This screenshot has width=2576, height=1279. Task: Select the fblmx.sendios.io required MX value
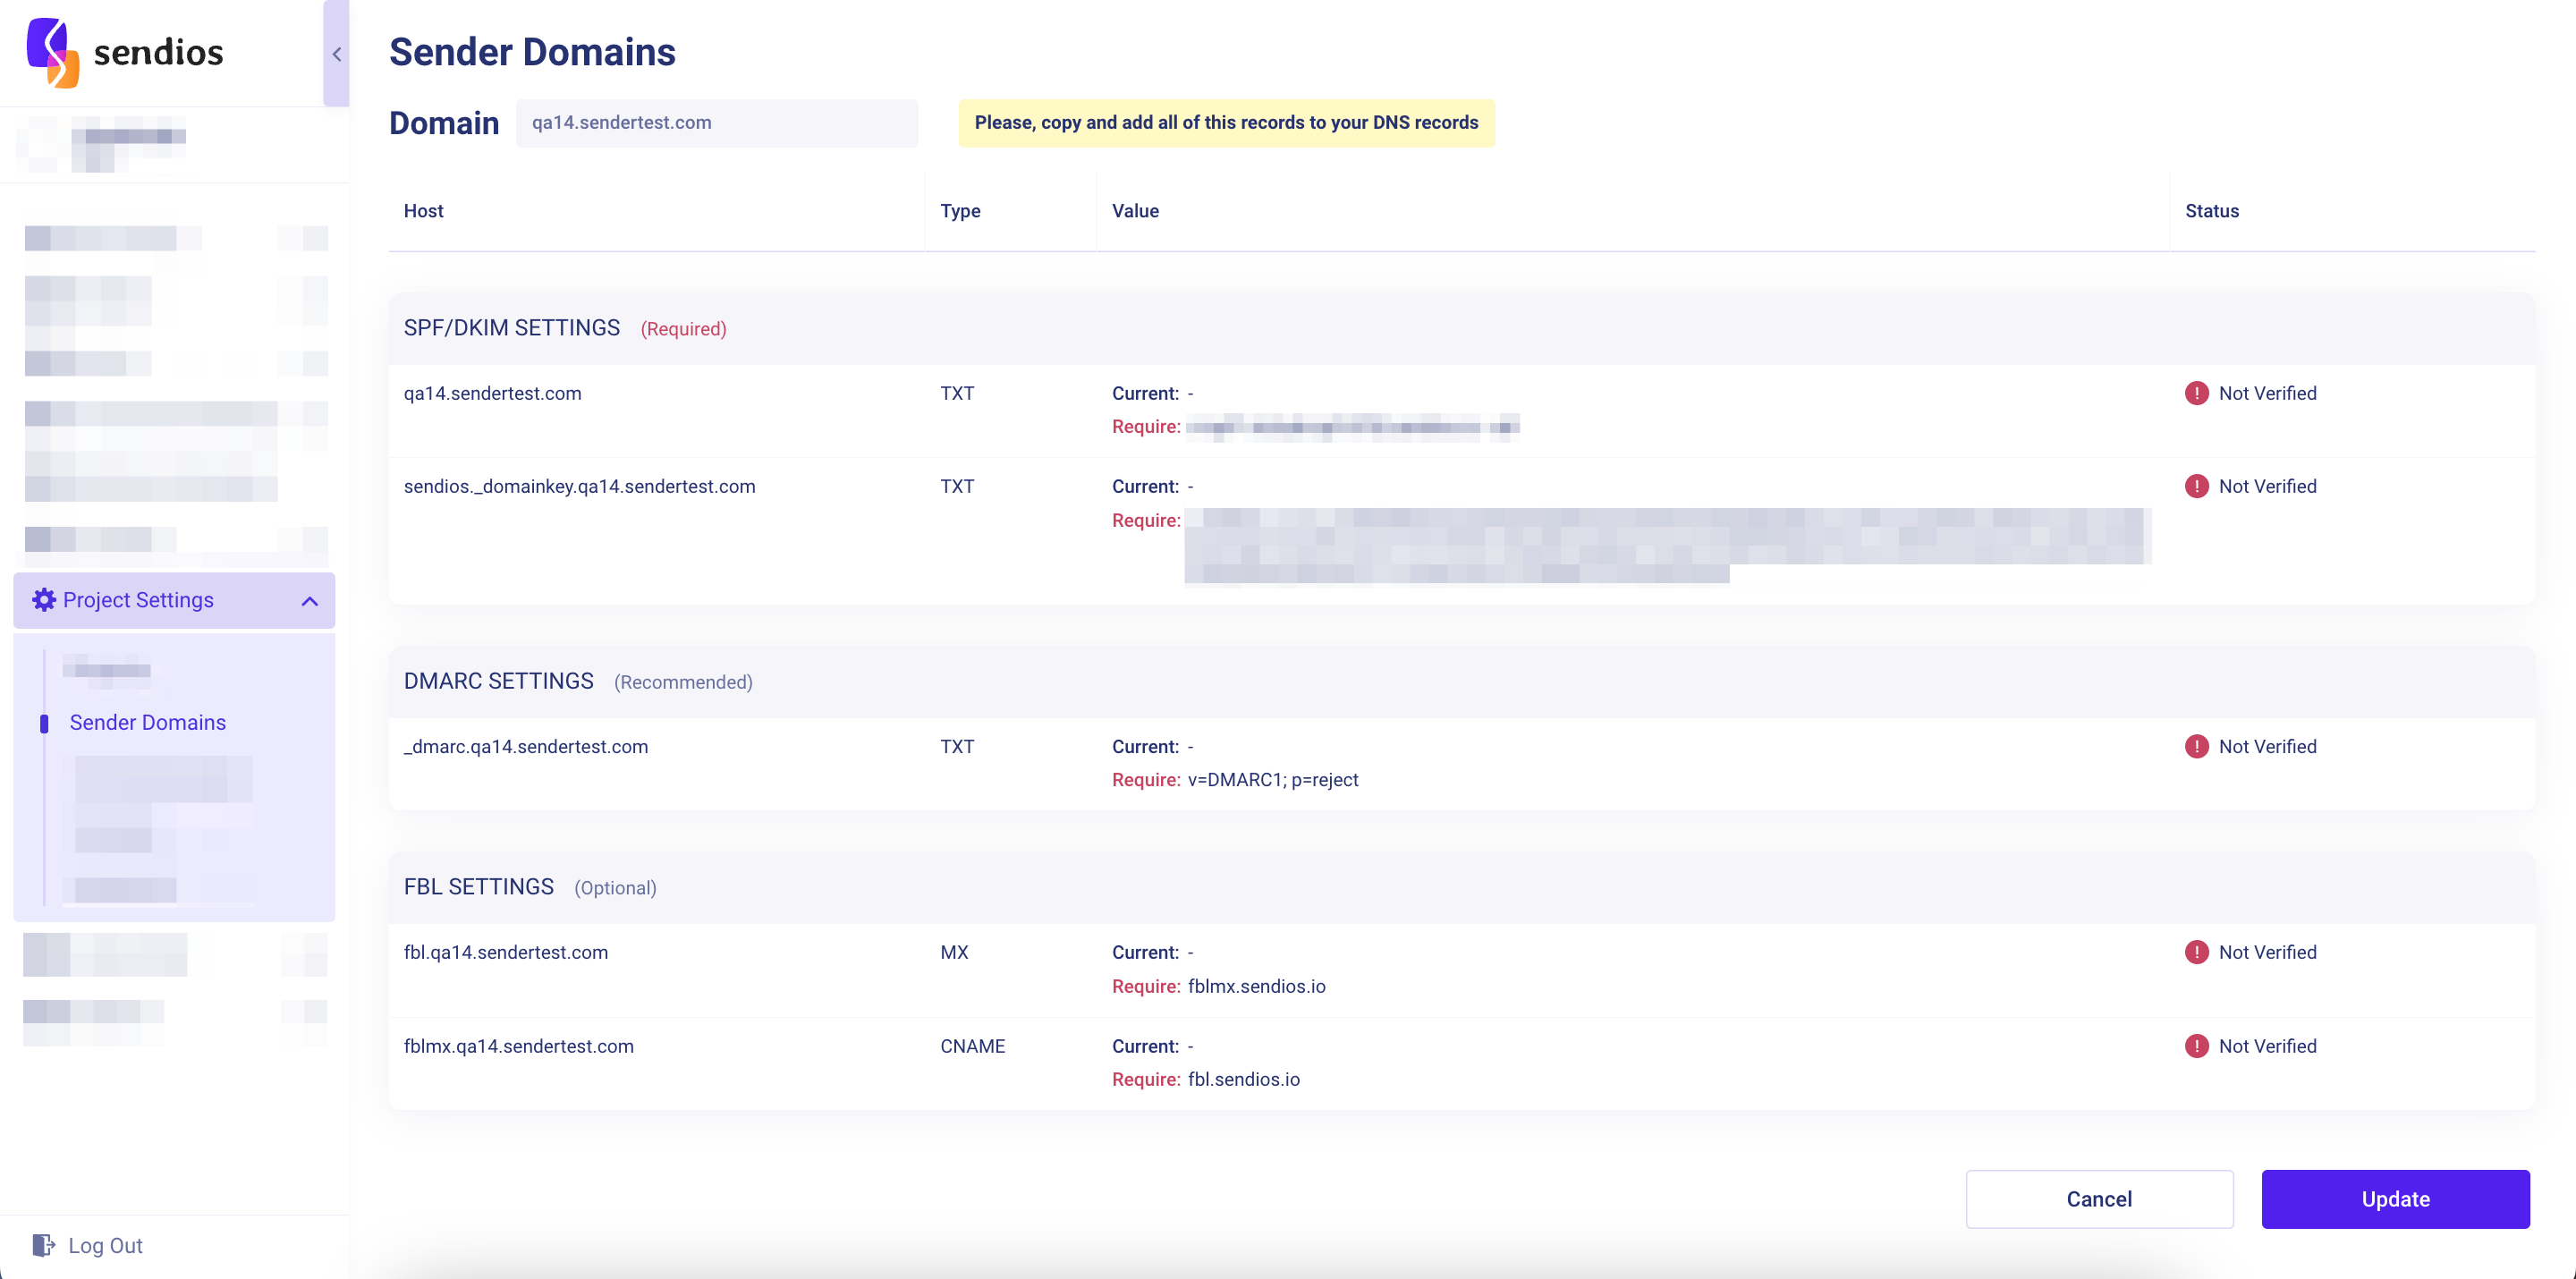(x=1256, y=986)
